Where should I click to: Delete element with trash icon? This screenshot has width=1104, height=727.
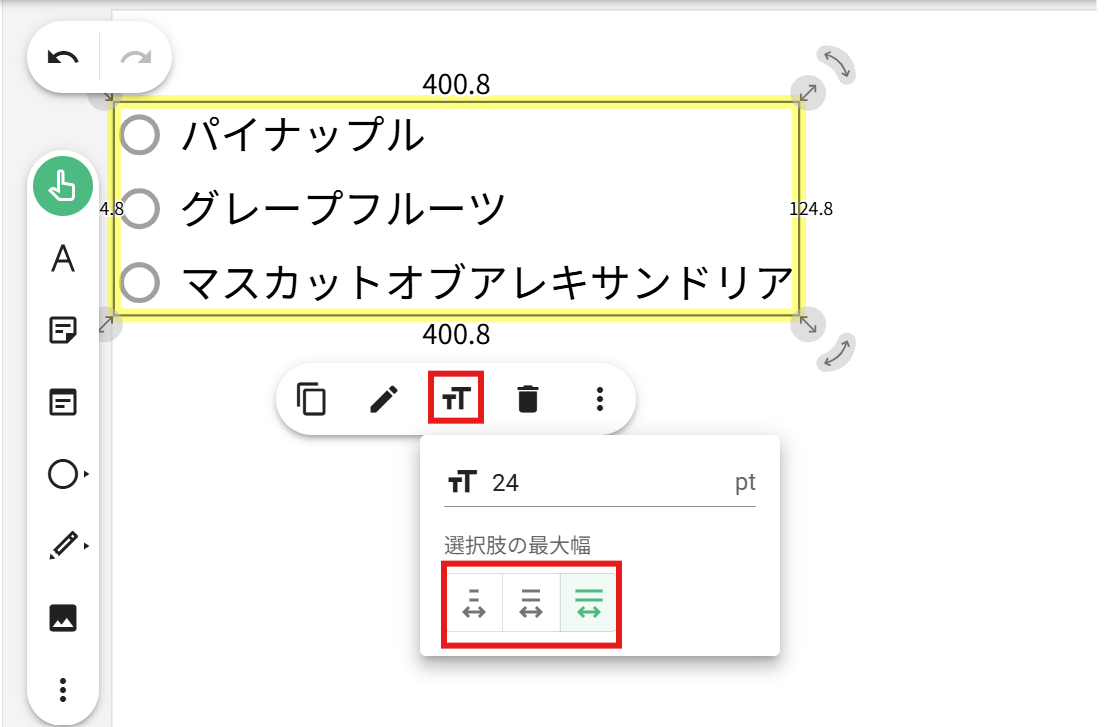click(x=527, y=399)
